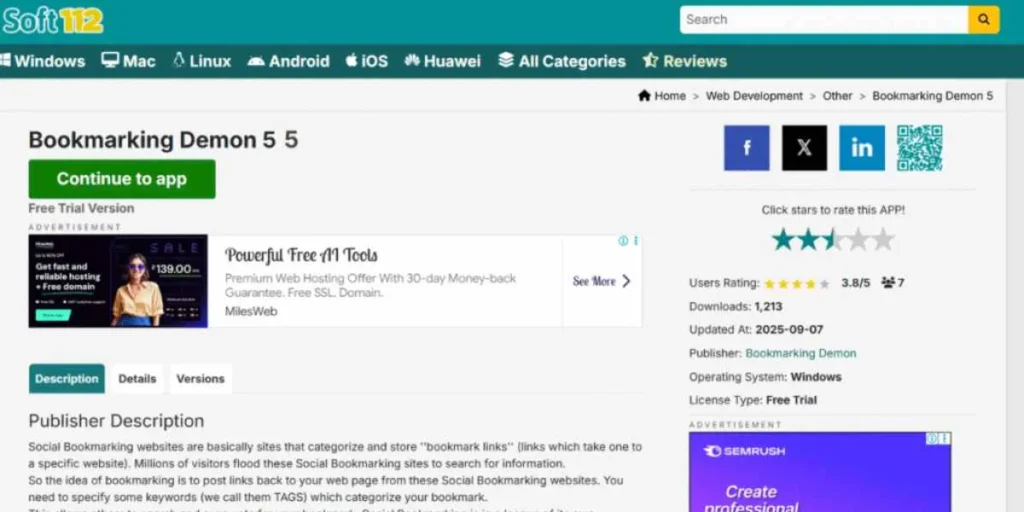Click the yellow search magnifier button

point(984,19)
